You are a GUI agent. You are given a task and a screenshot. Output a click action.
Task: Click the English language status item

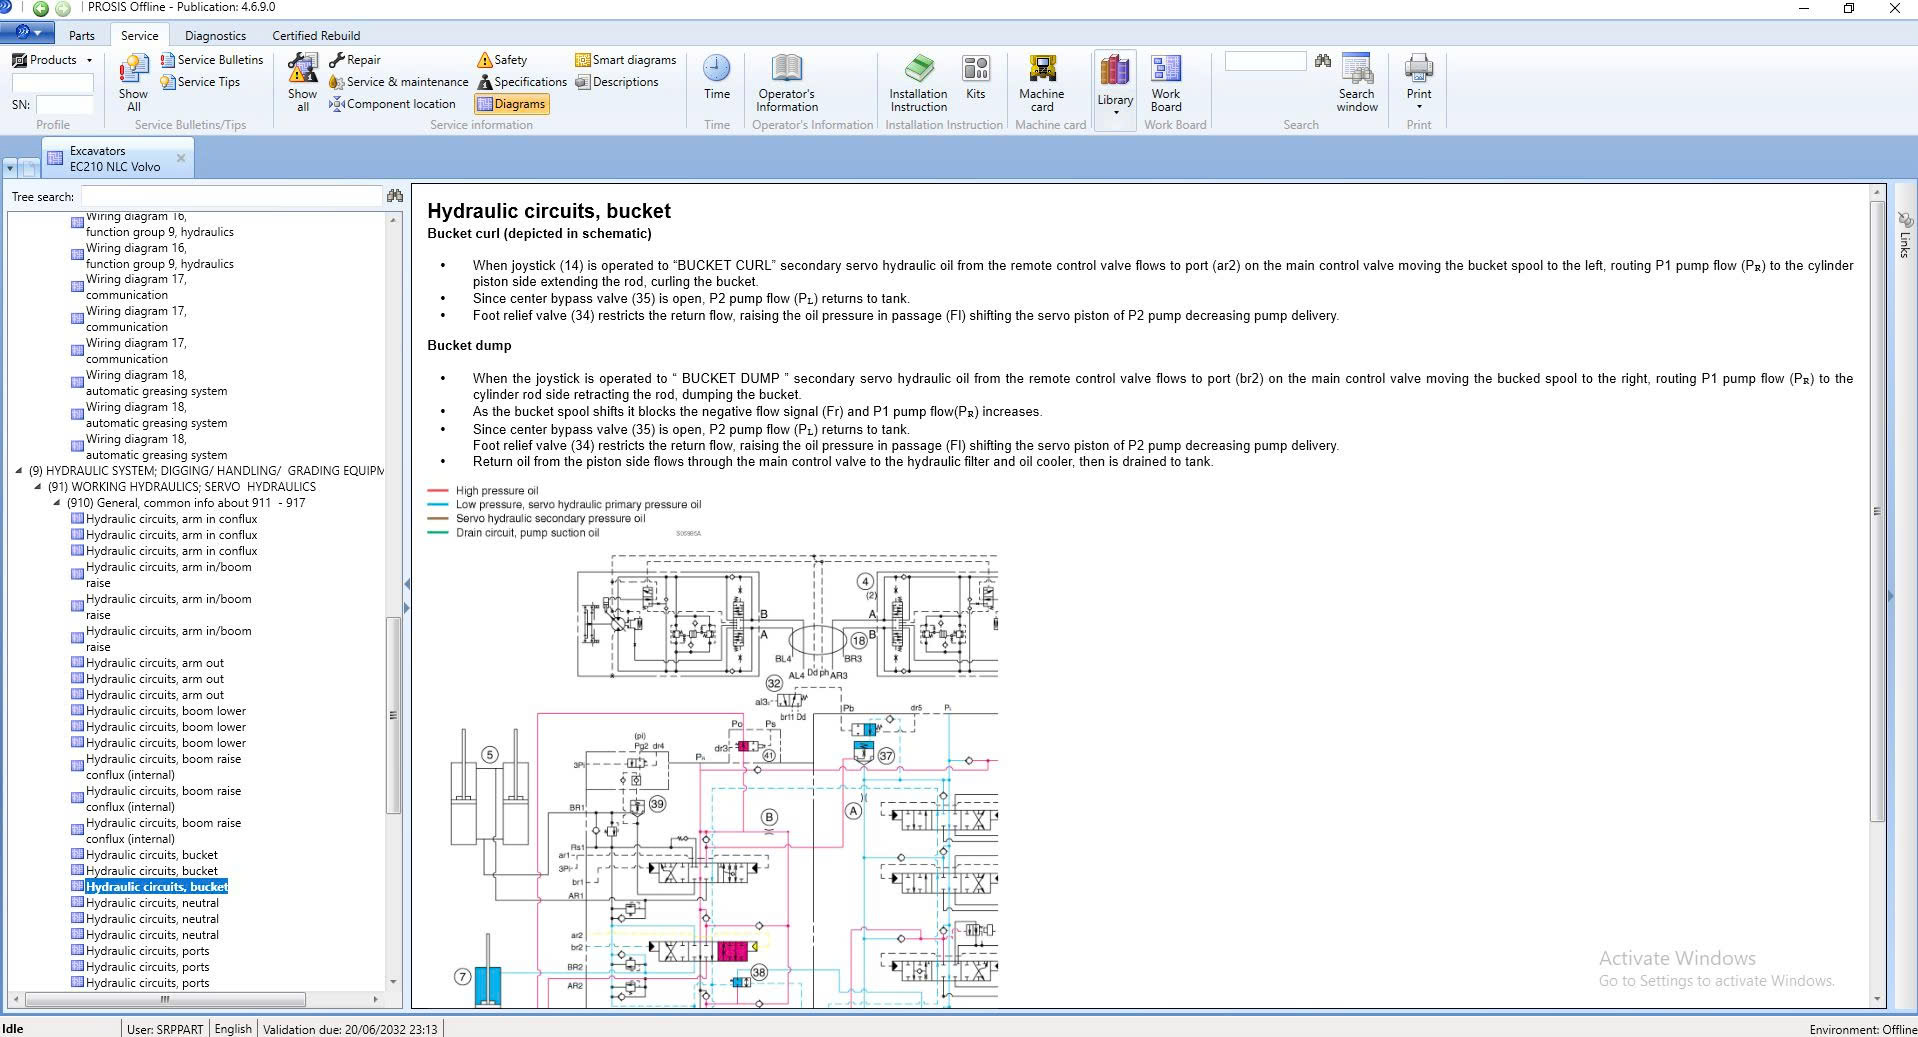tap(233, 1029)
